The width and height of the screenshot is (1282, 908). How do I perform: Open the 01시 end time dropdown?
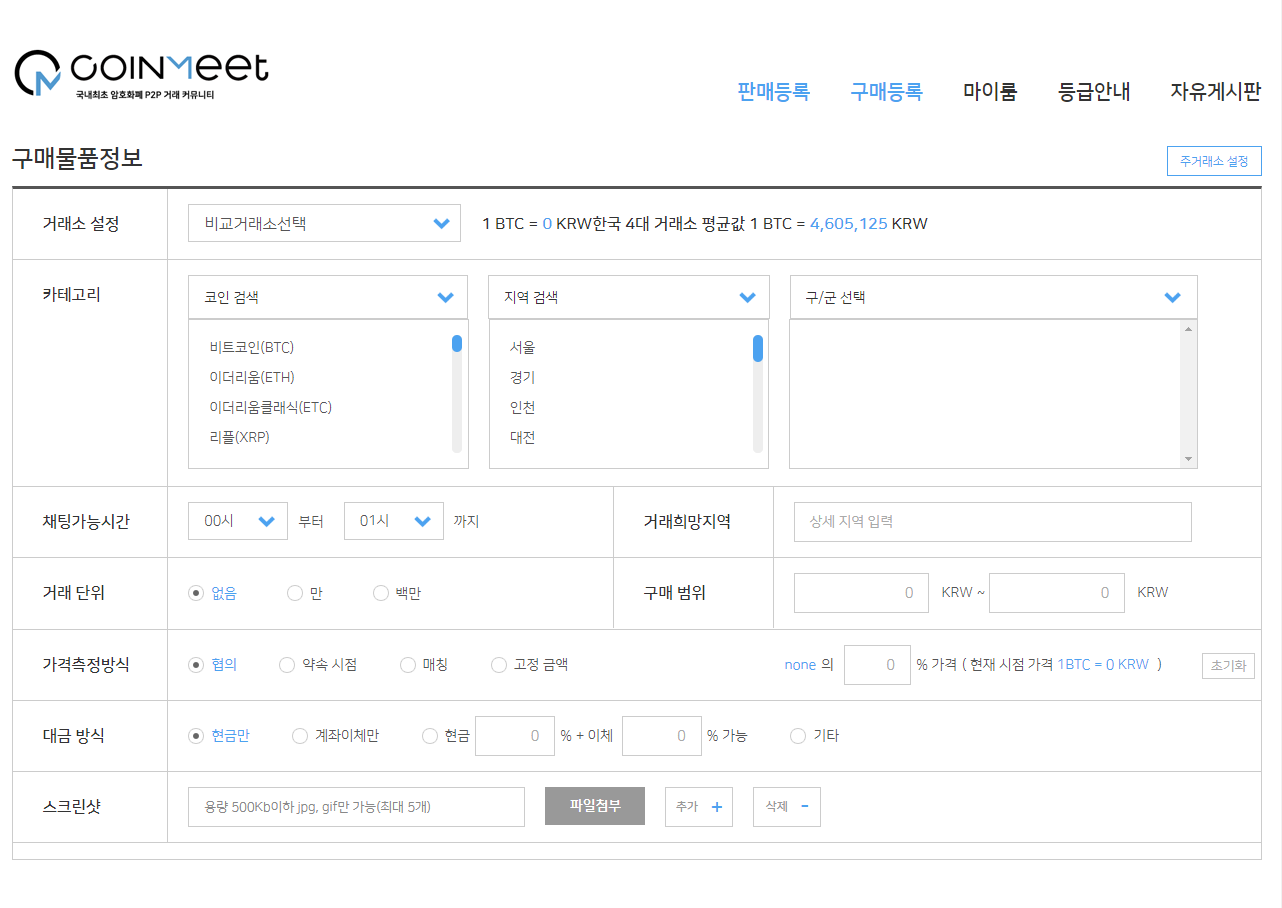tap(394, 521)
